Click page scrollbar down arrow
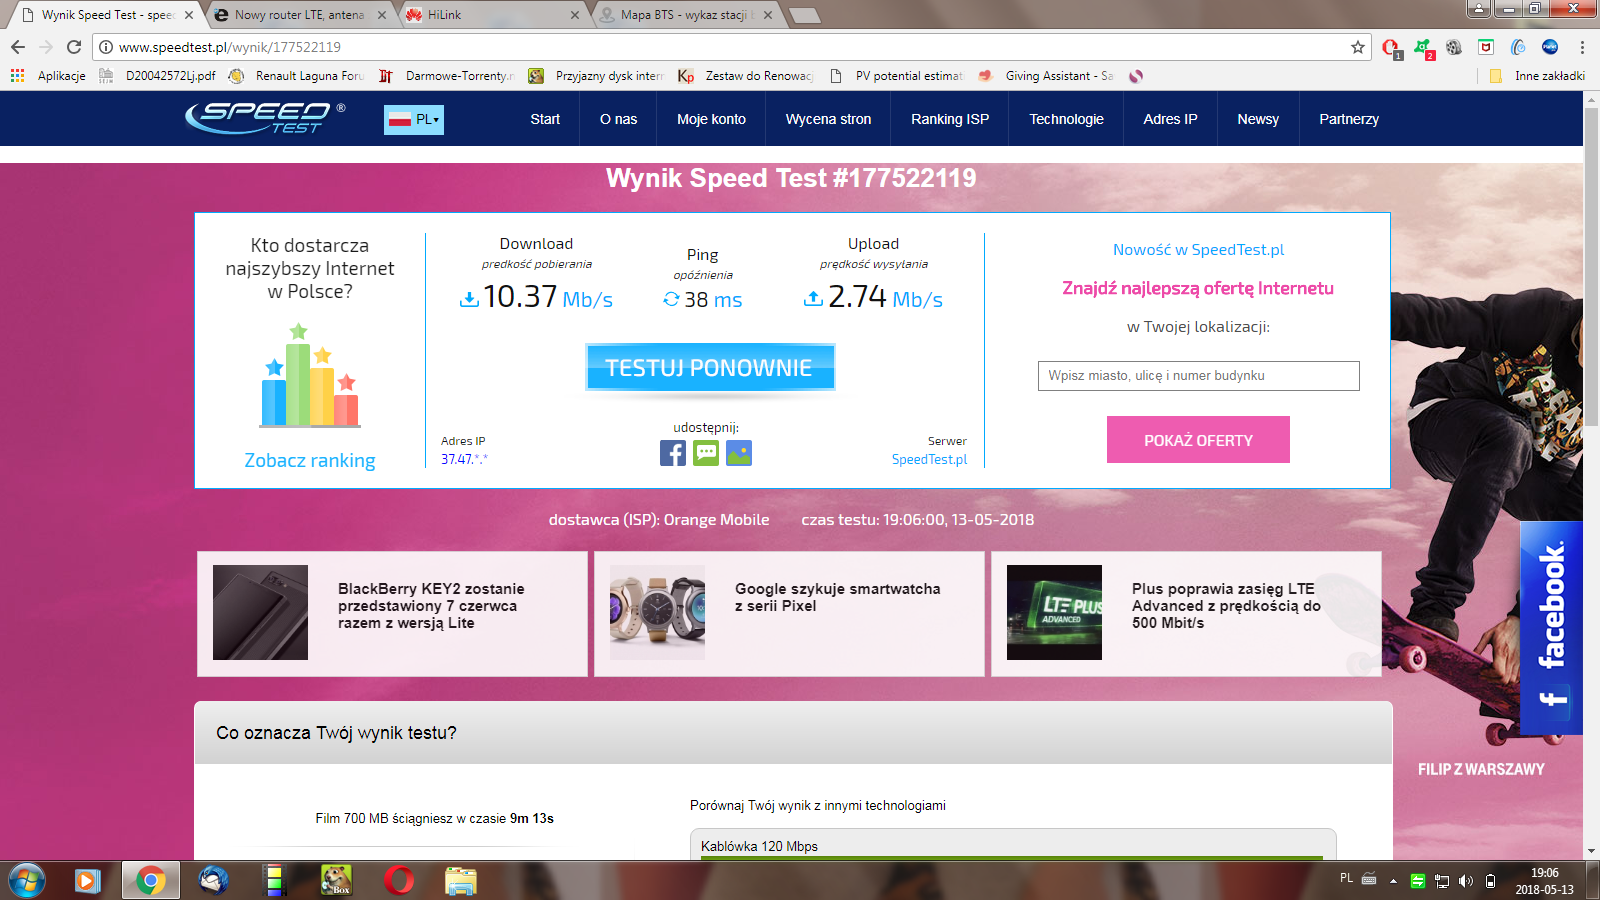 1591,851
